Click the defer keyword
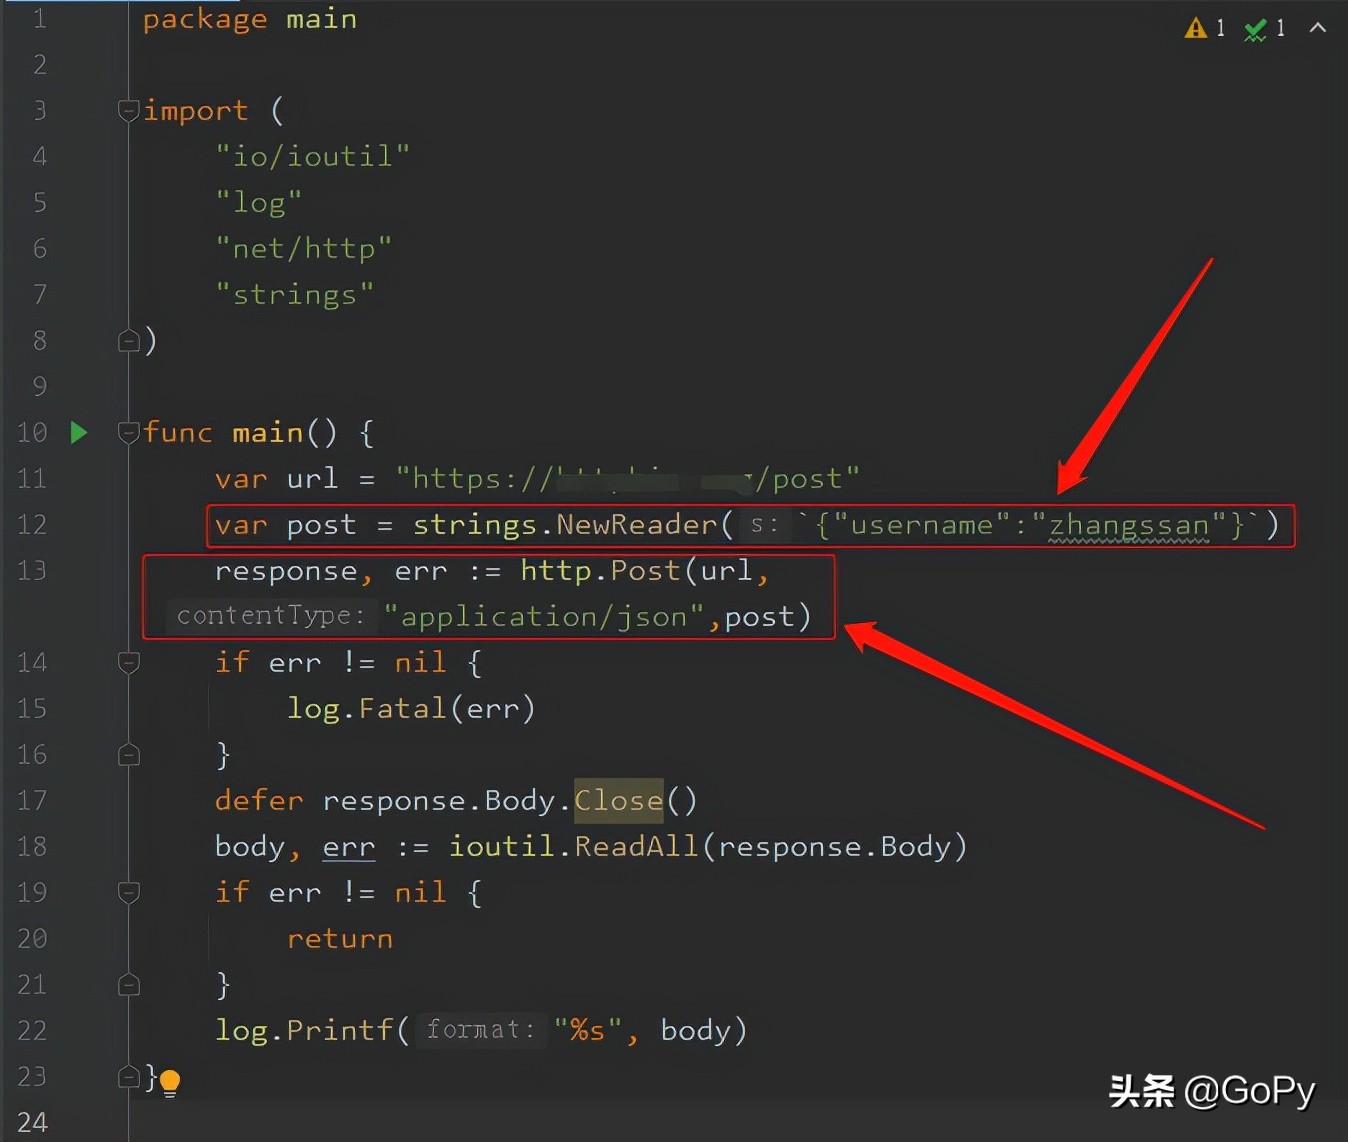 click(259, 800)
